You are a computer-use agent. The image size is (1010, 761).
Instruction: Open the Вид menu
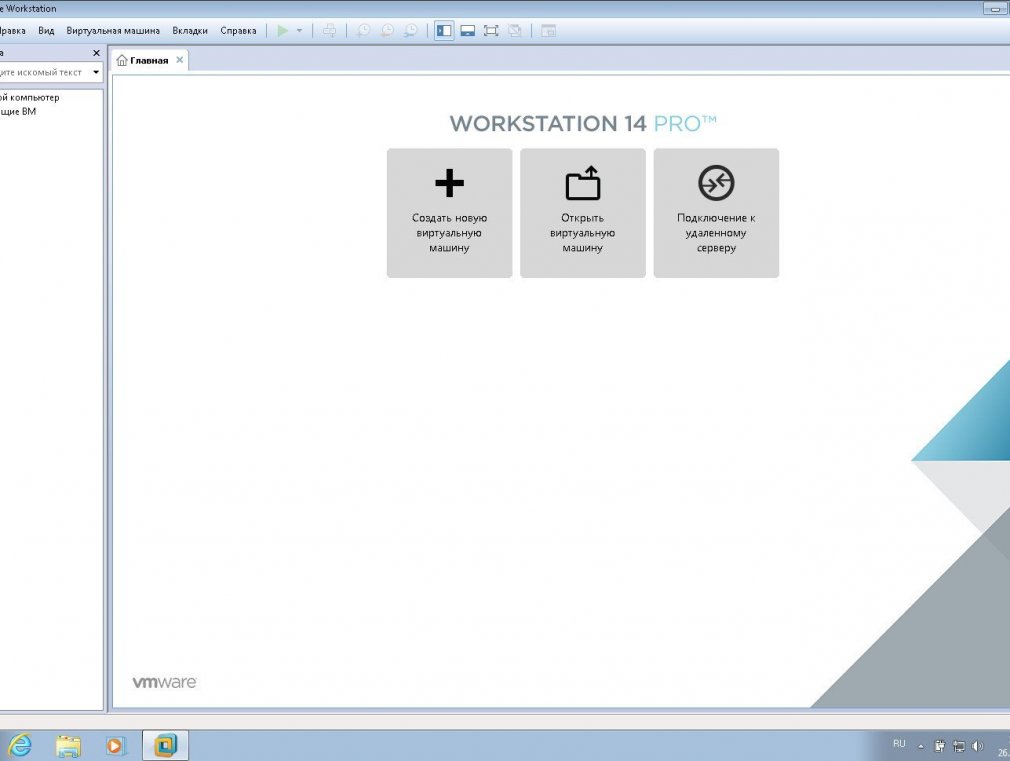pyautogui.click(x=46, y=30)
